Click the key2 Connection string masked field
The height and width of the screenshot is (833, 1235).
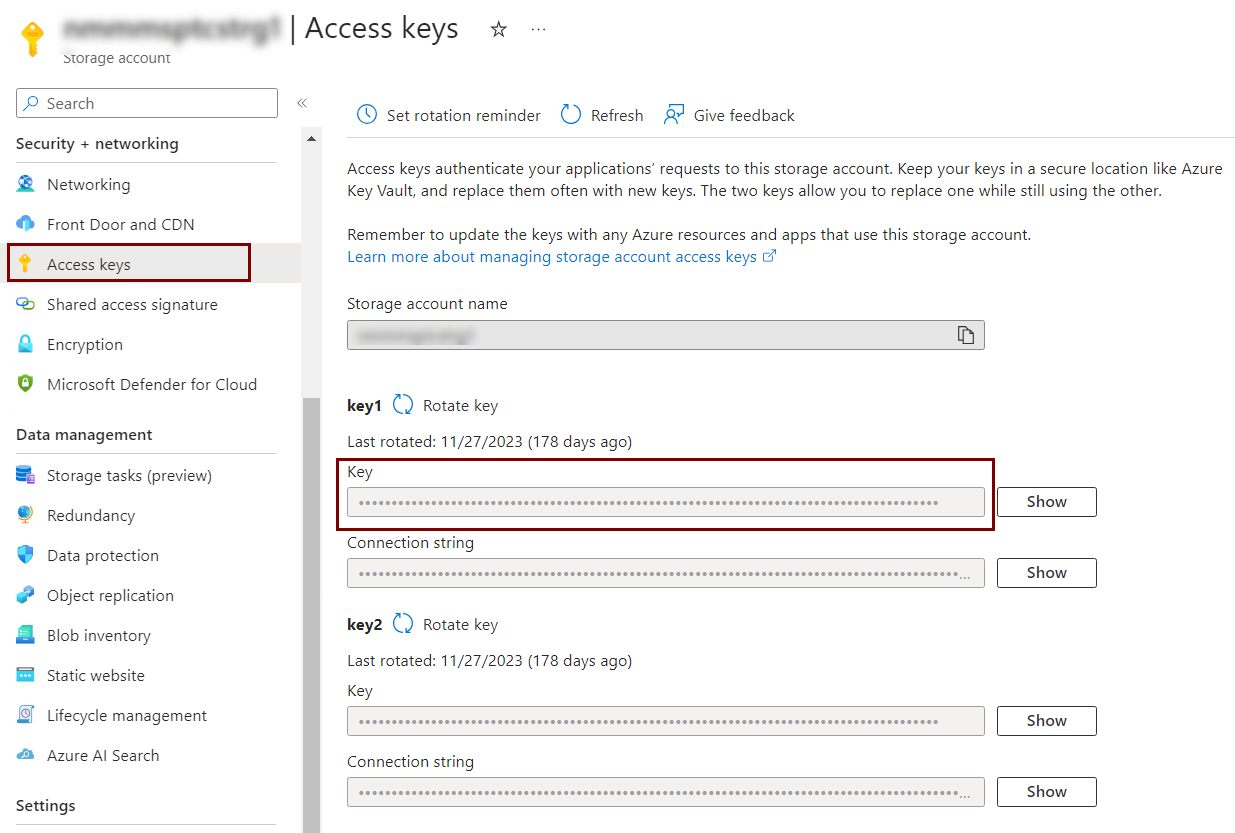(666, 792)
